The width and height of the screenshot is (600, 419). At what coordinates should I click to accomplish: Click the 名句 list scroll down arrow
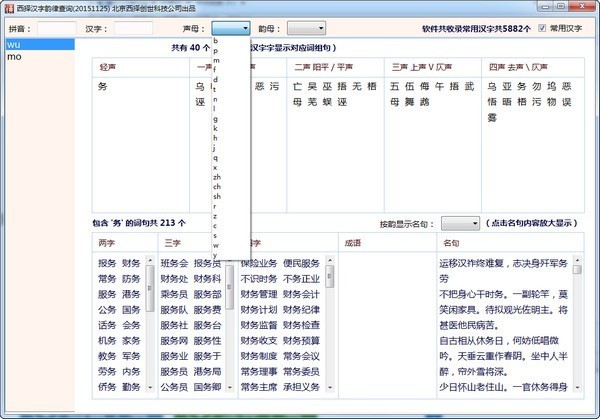click(577, 387)
